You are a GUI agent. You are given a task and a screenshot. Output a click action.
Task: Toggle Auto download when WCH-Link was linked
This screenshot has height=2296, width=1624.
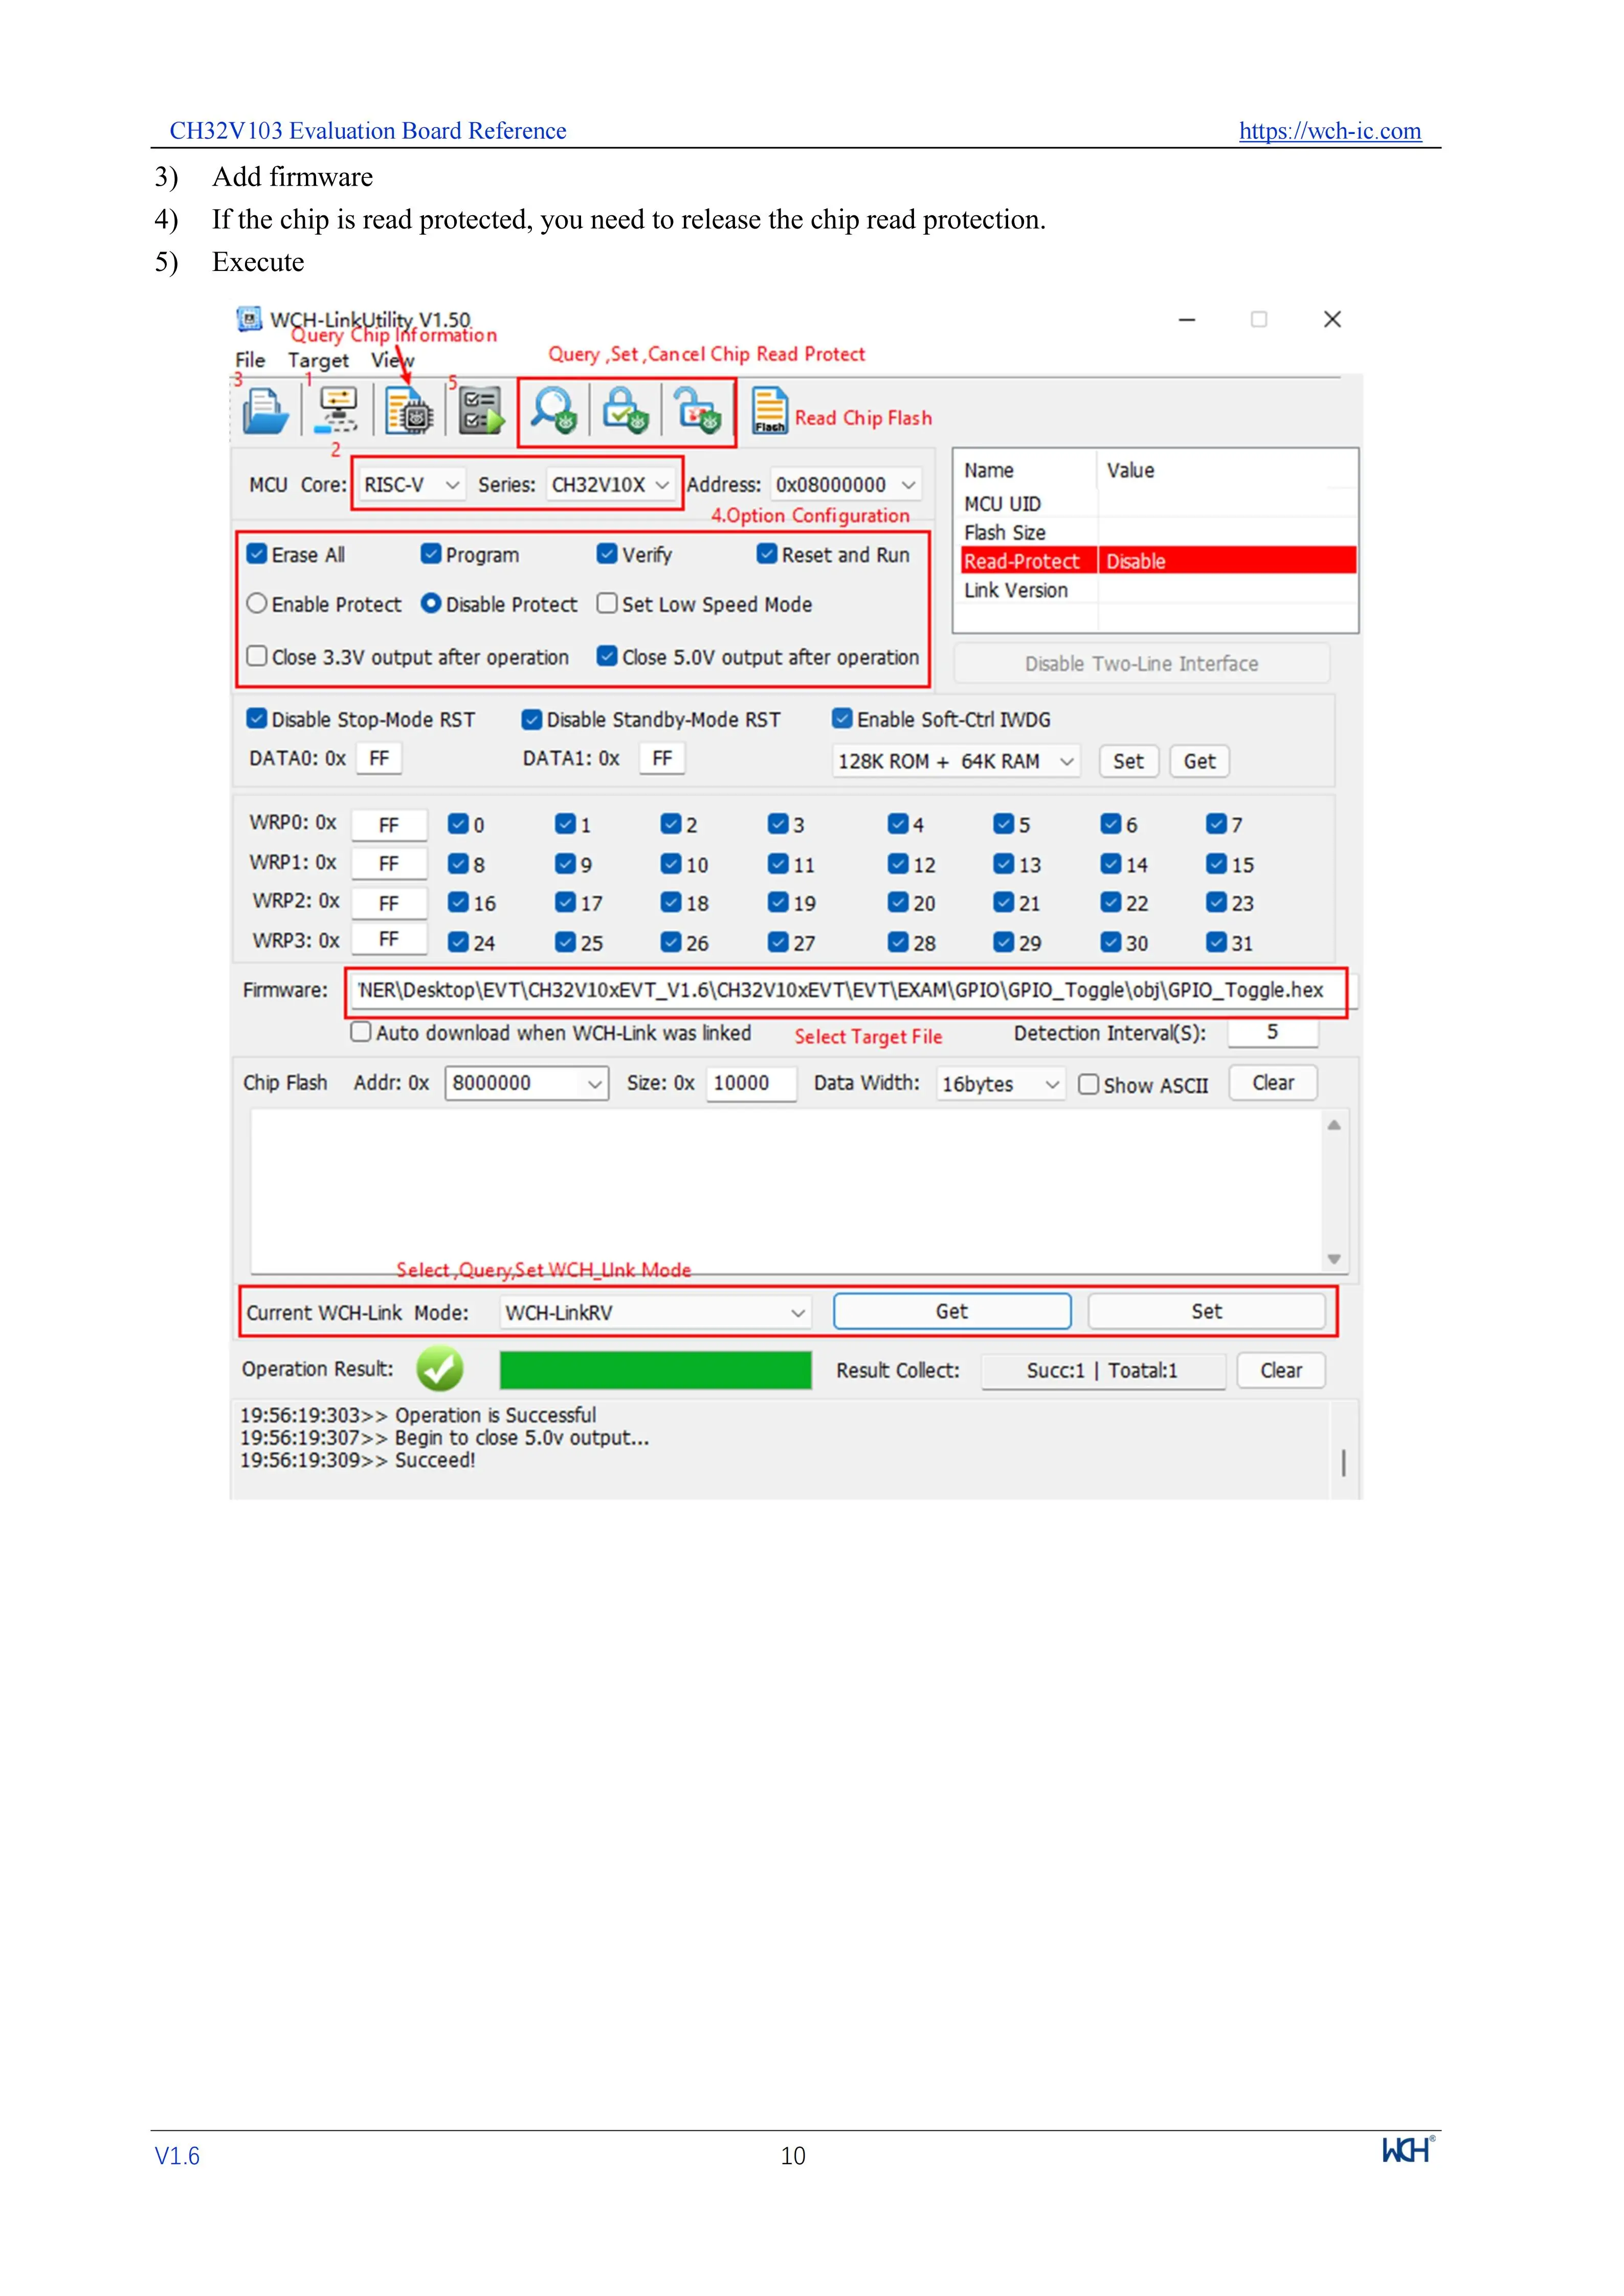361,1032
